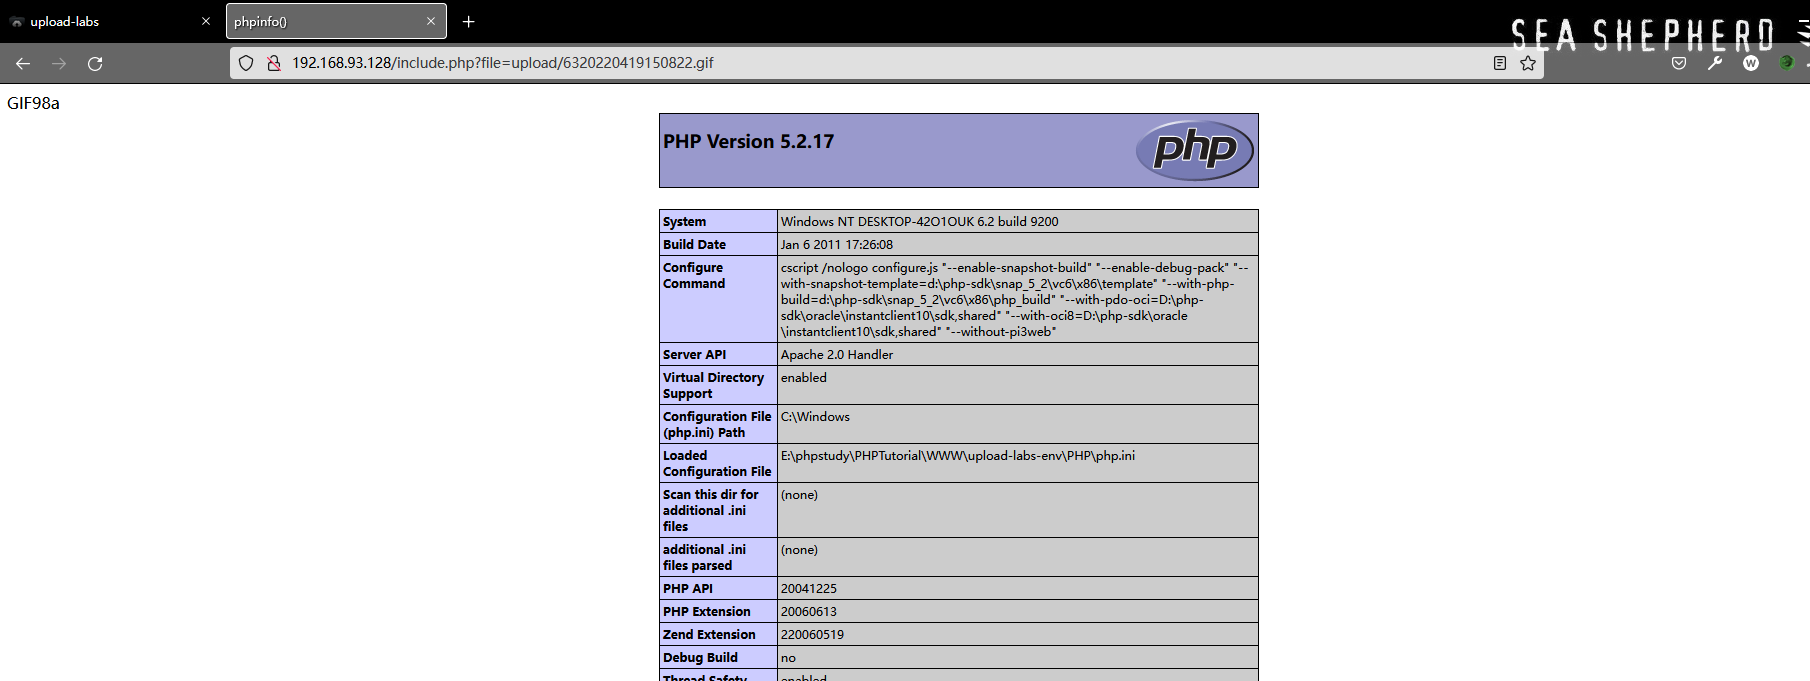Screen dimensions: 1810x681
Task: Click Virtual Directory Support label
Action: [713, 386]
